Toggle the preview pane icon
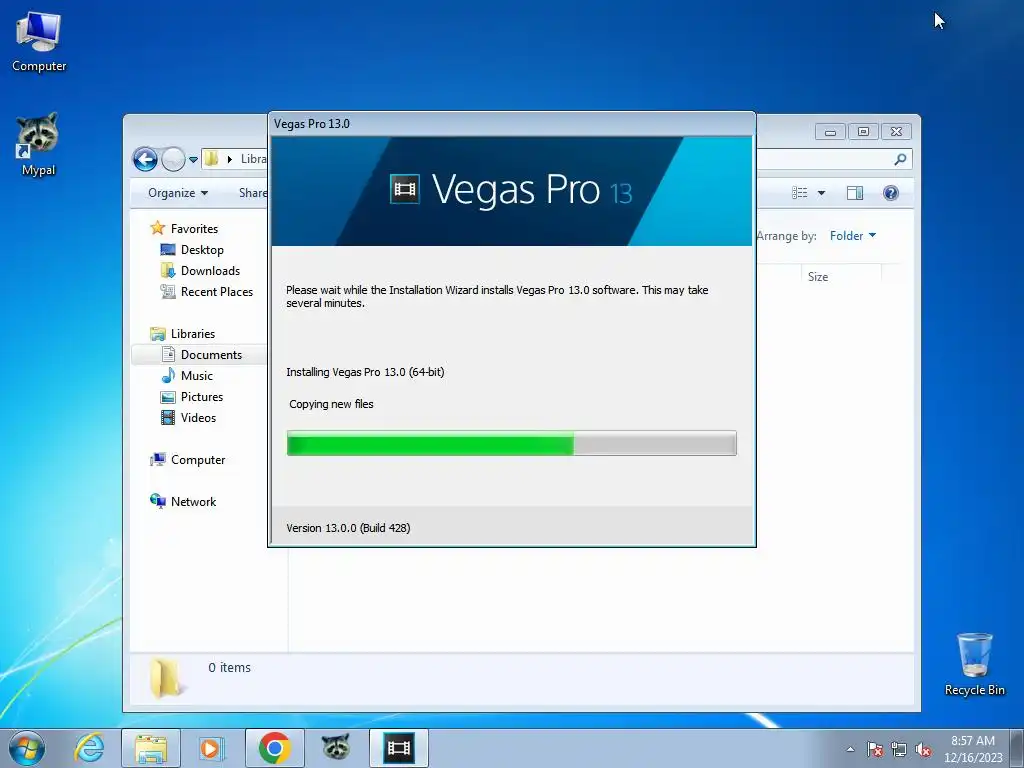 coord(855,193)
